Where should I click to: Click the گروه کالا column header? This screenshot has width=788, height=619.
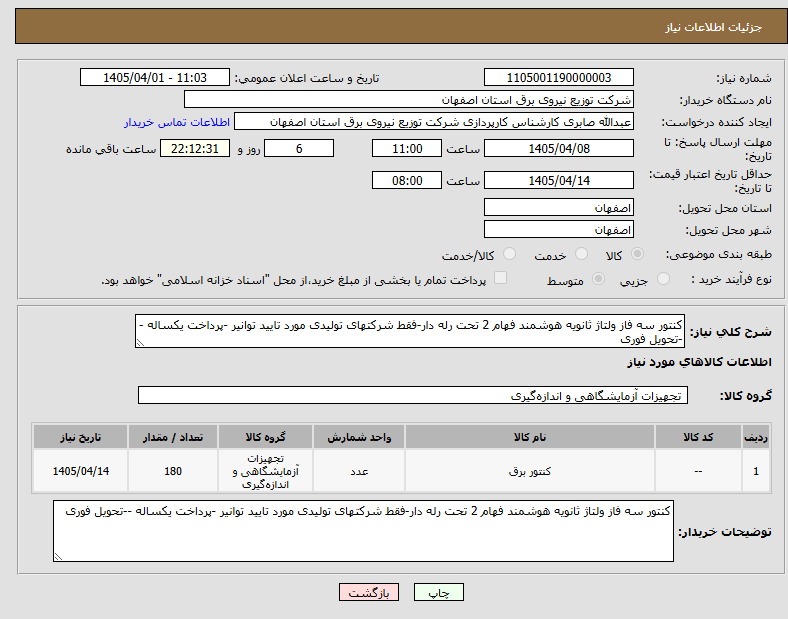[x=265, y=437]
